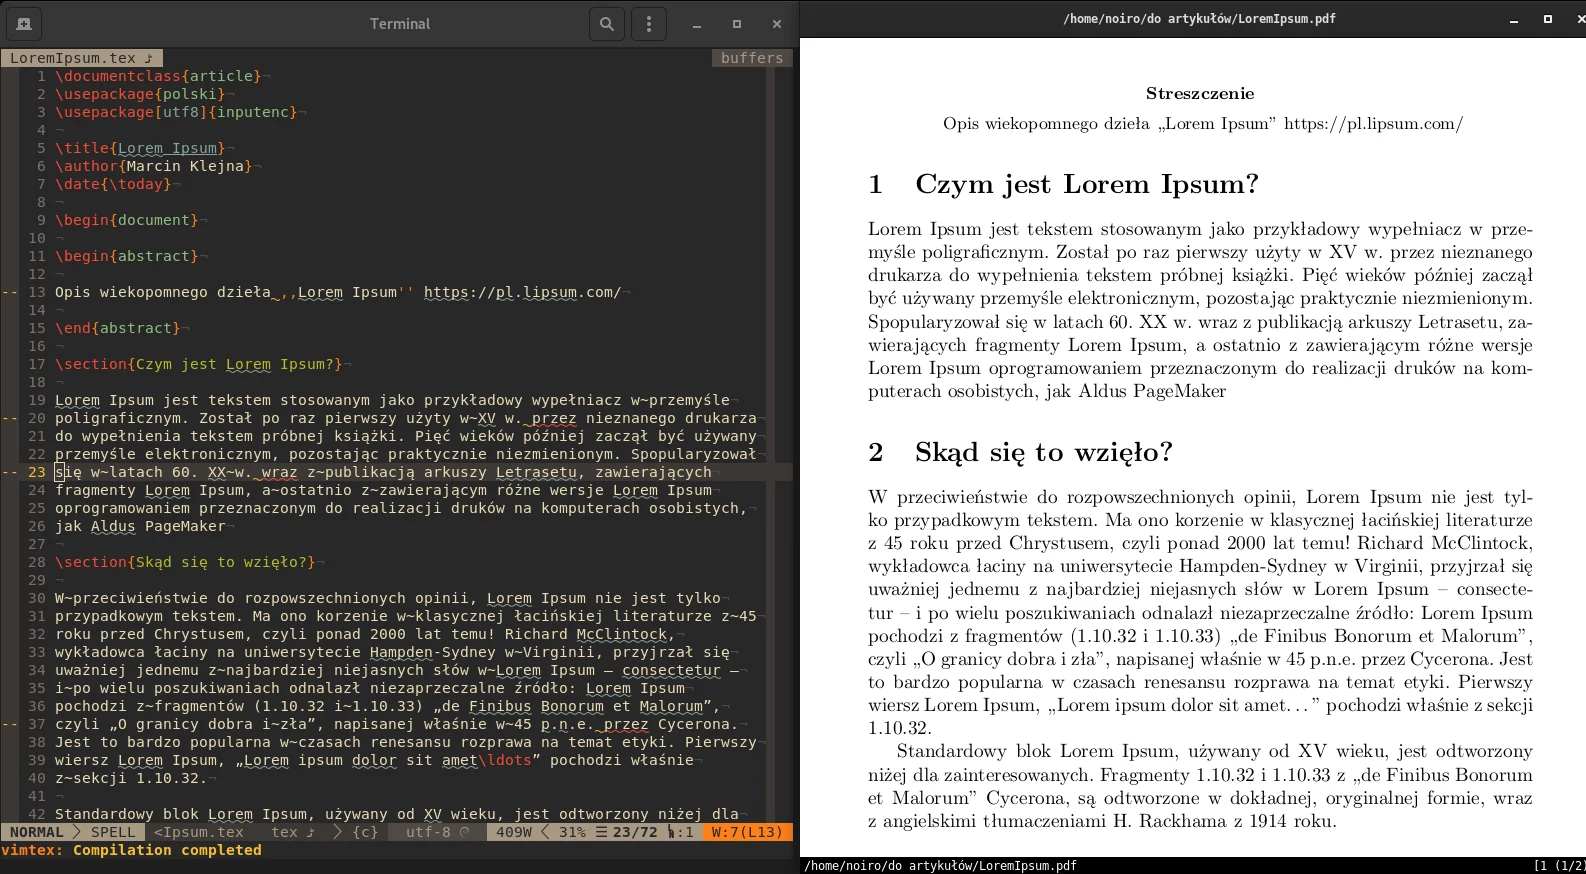Viewport: 1586px width, 874px height.
Task: Place cursor on the \documentclass{article} line
Action: pyautogui.click(x=158, y=76)
